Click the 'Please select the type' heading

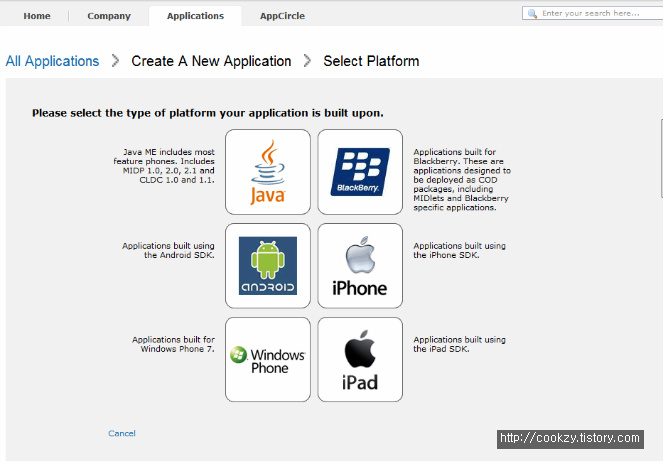click(208, 113)
